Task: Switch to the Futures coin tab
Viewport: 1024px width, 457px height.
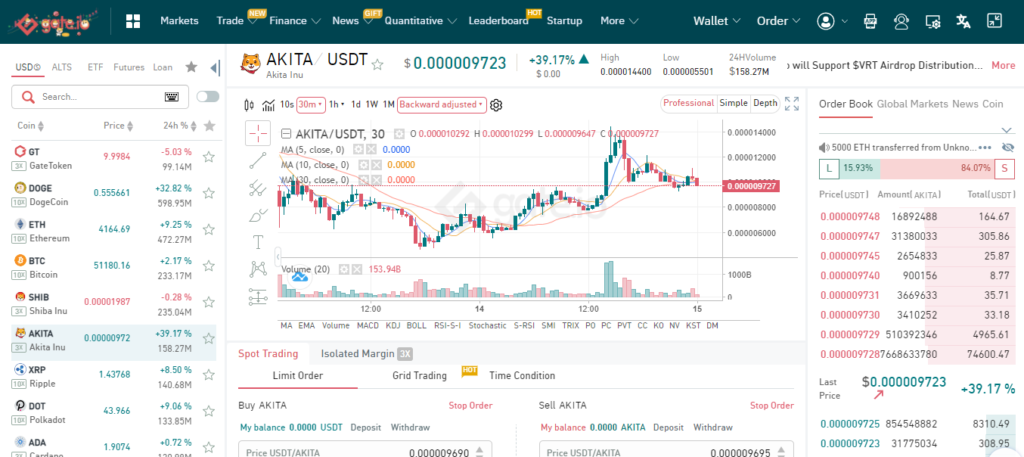Action: click(x=129, y=67)
